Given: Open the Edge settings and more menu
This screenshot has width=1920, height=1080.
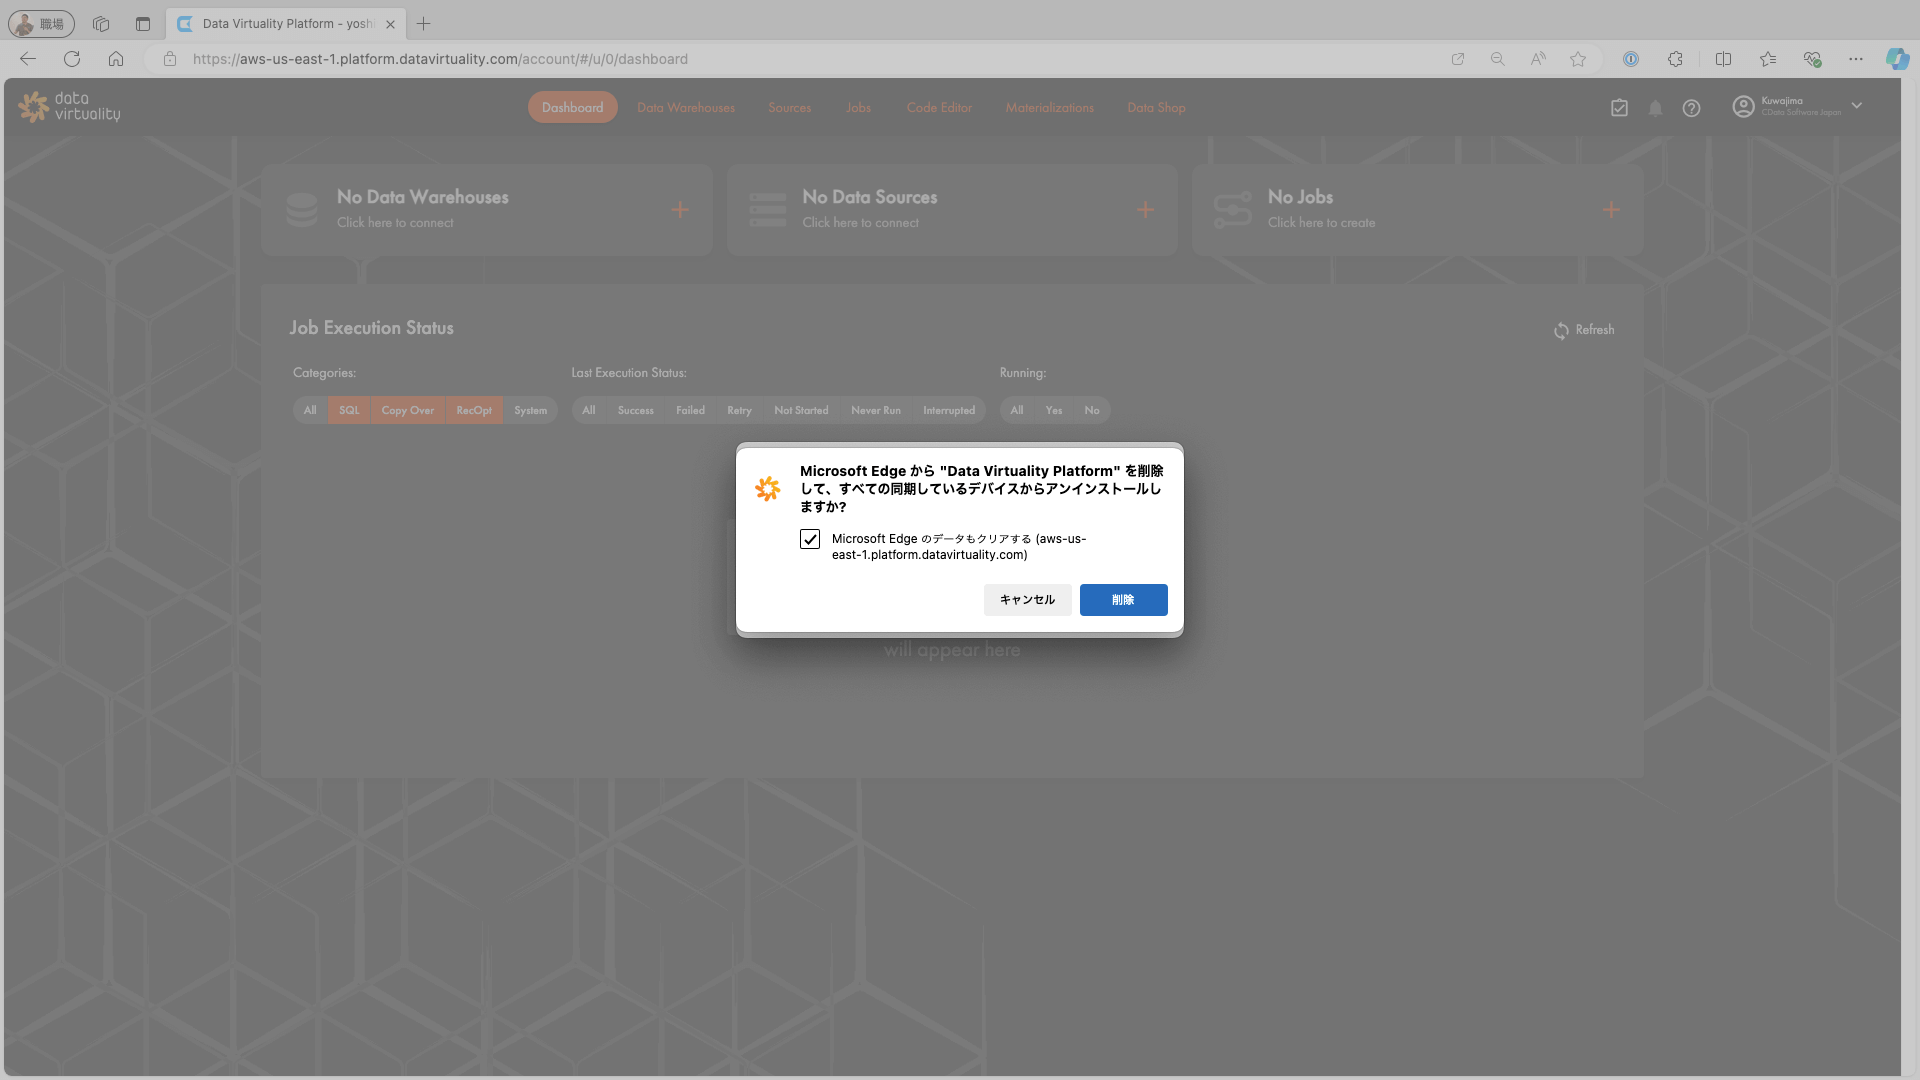Looking at the screenshot, I should [x=1856, y=59].
